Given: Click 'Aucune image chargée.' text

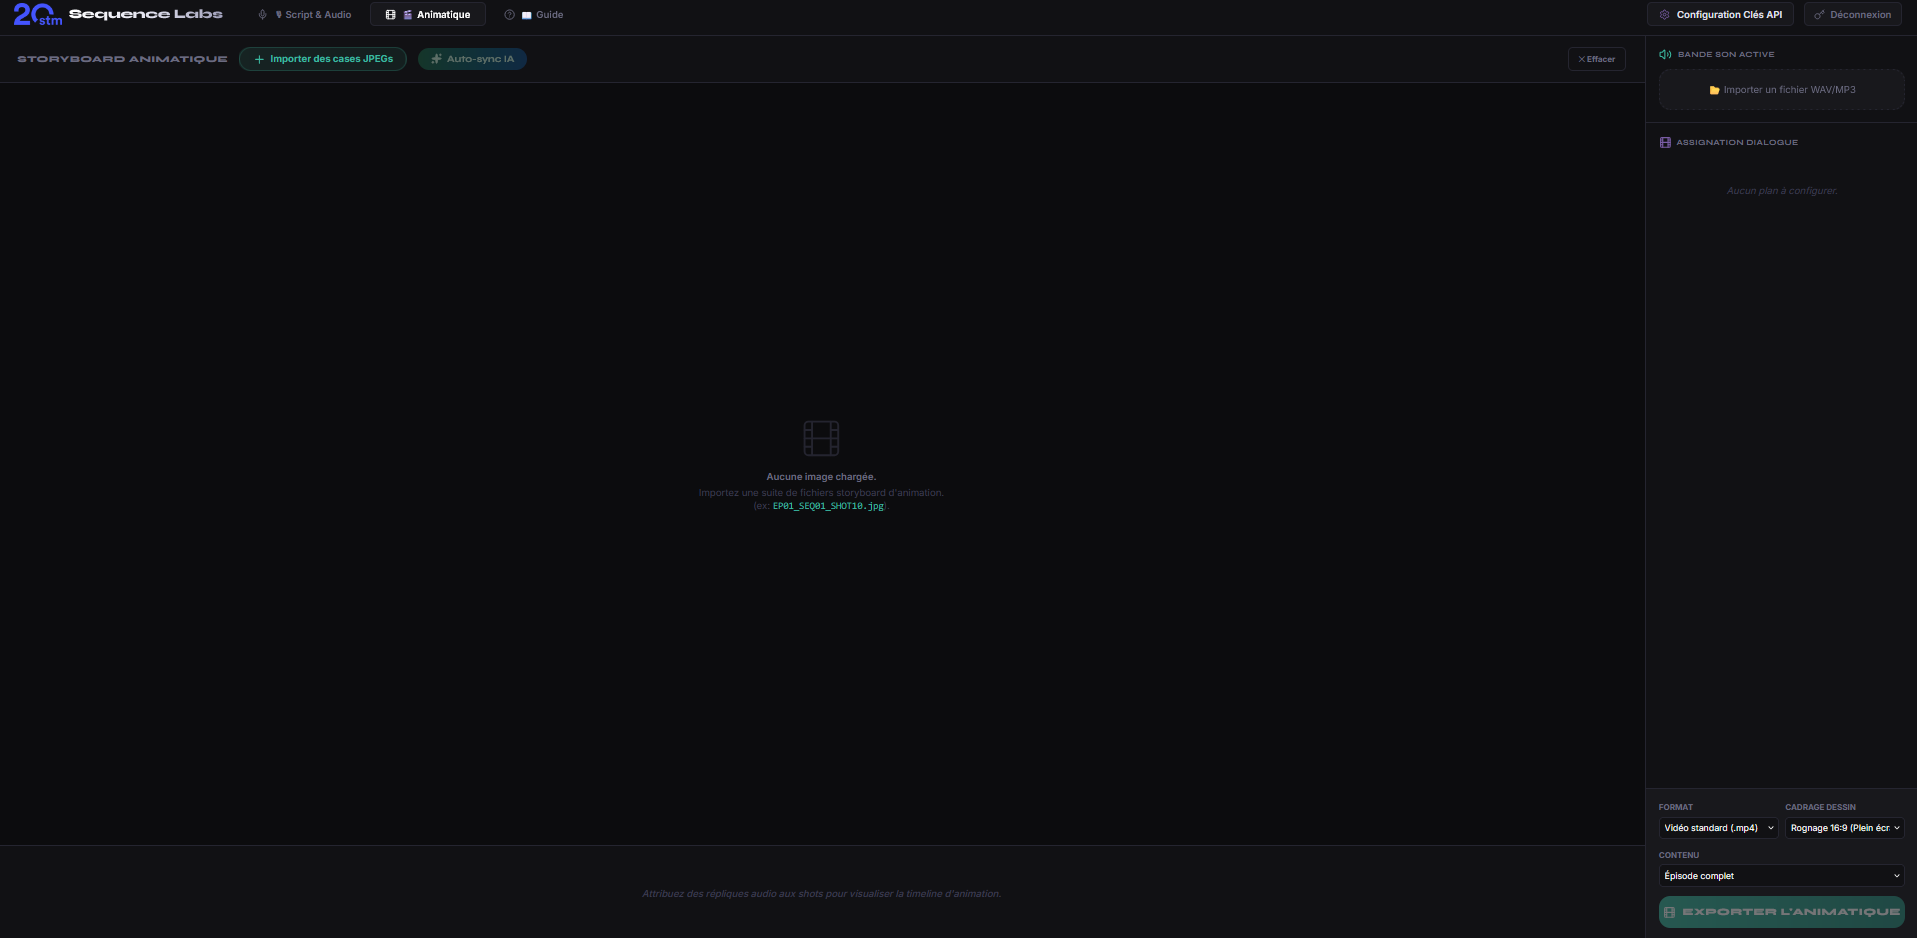Looking at the screenshot, I should coord(821,477).
